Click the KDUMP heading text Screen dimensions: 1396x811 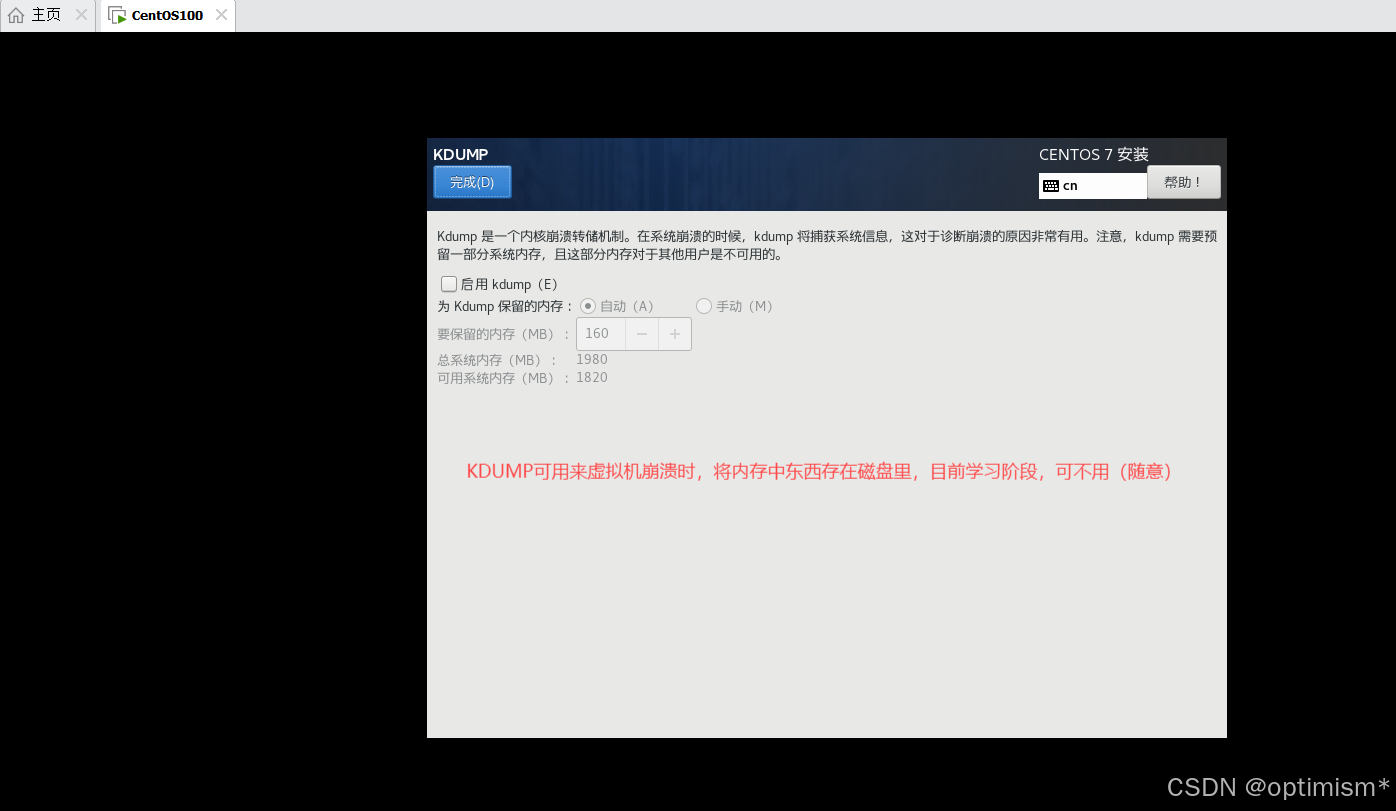(x=461, y=155)
